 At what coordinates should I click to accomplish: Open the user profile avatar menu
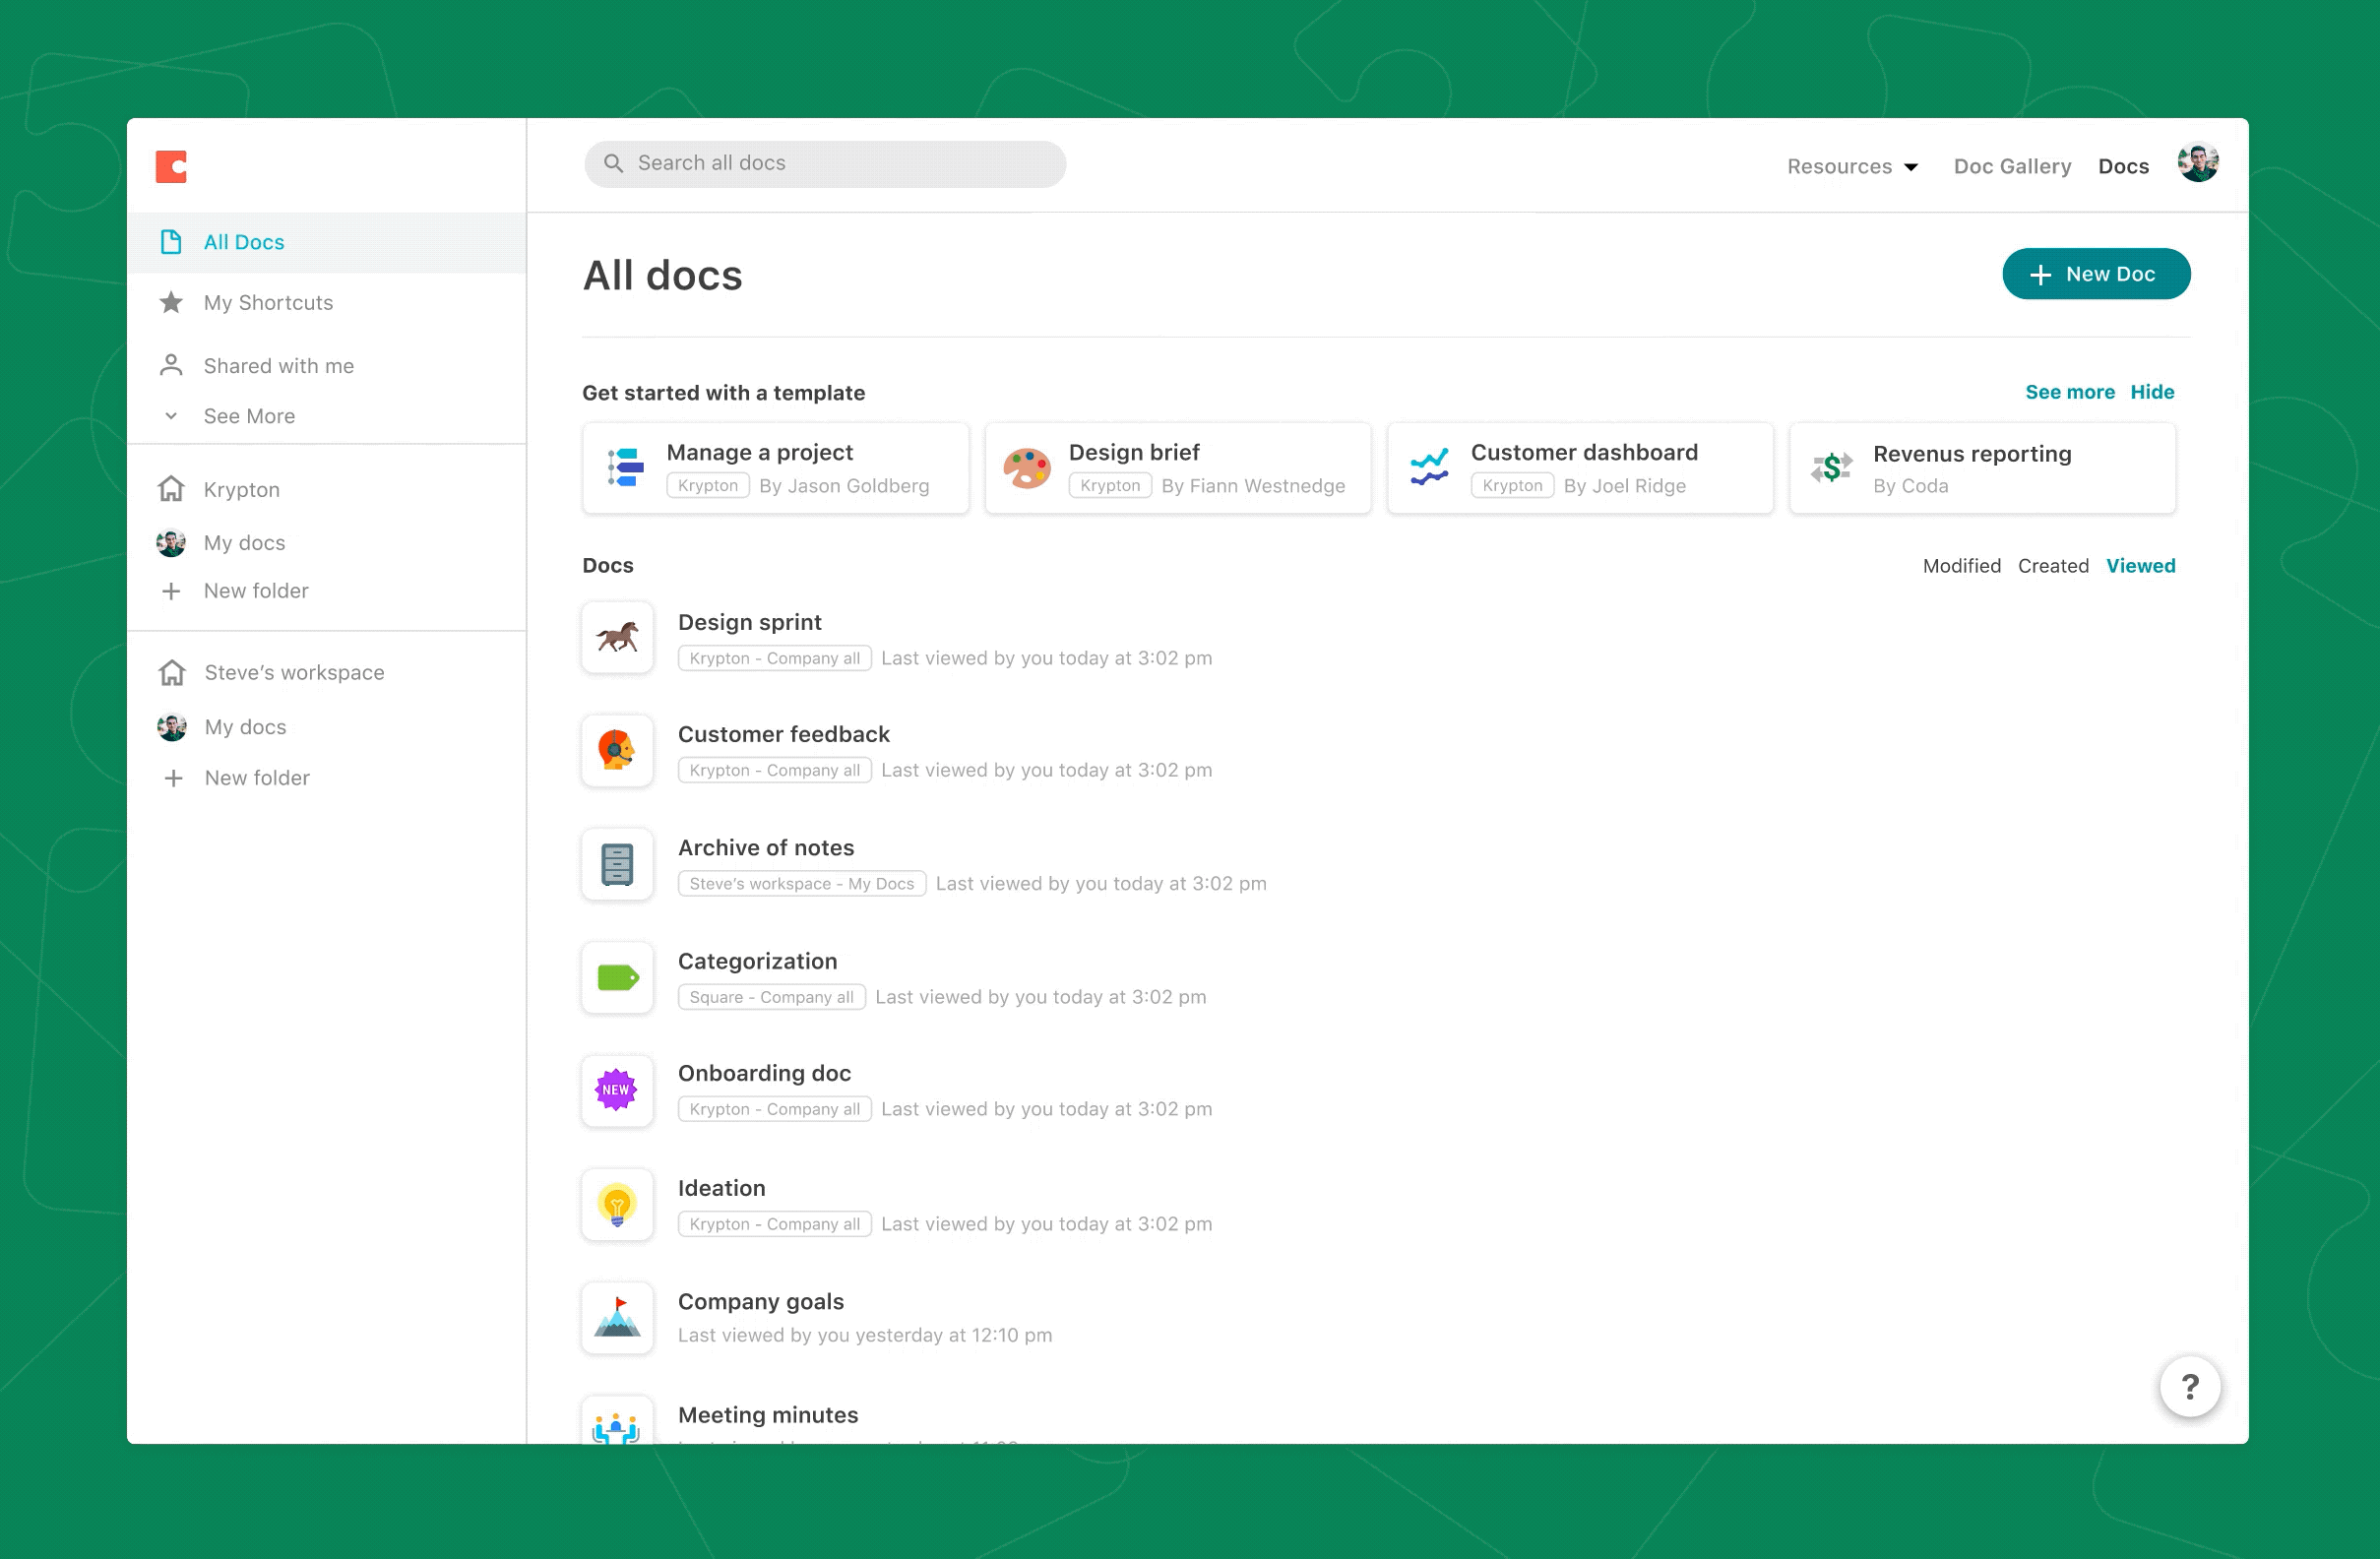click(2197, 163)
